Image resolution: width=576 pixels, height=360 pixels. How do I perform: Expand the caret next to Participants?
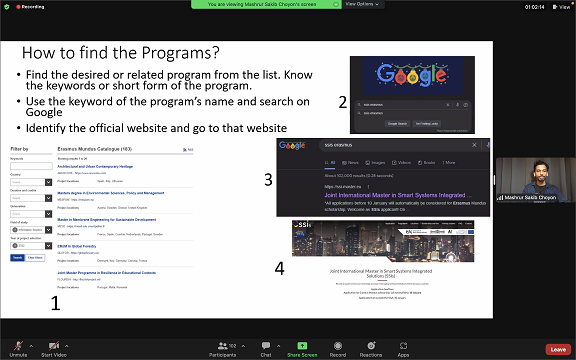click(243, 346)
